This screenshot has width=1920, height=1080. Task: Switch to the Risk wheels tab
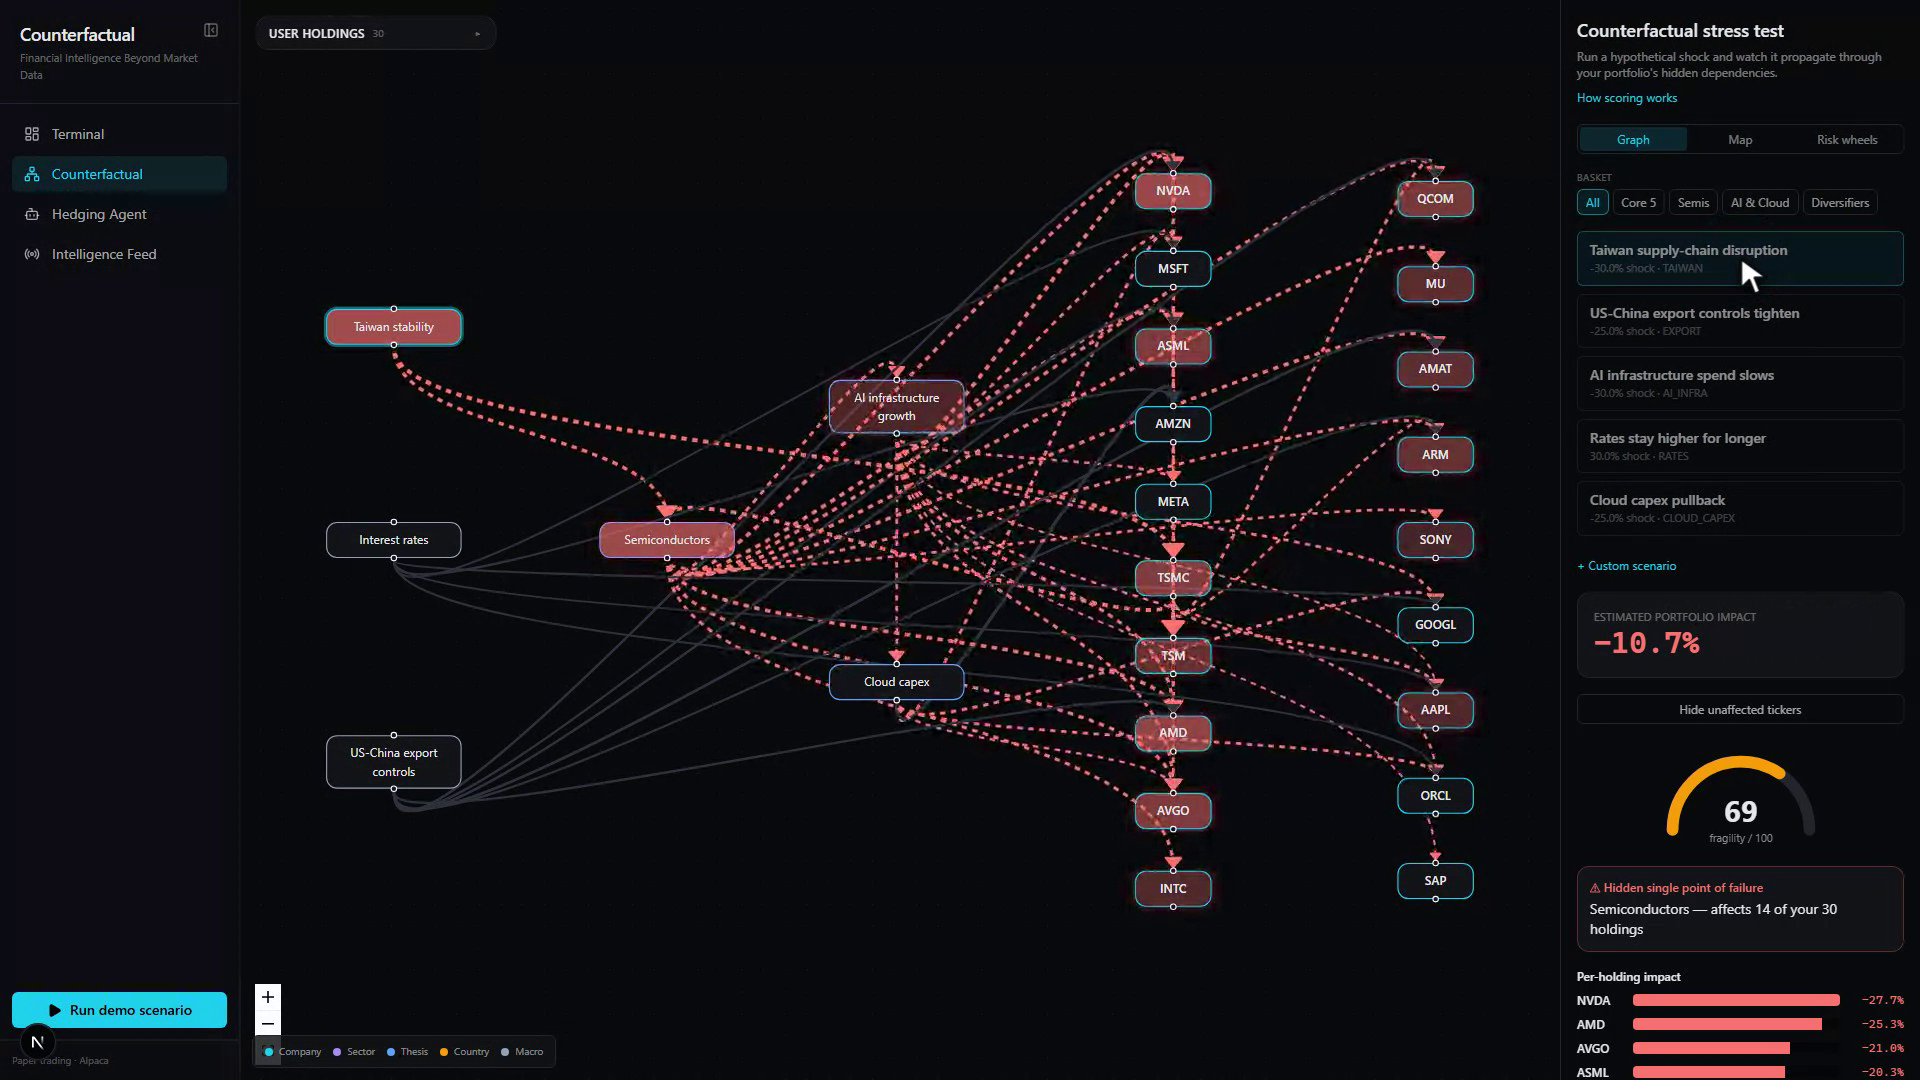(1847, 140)
